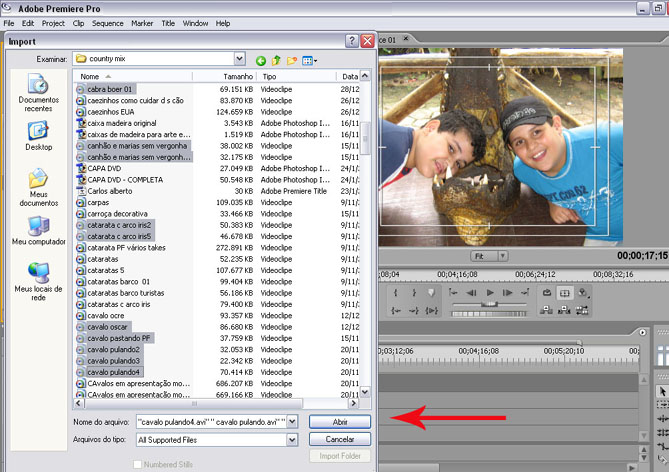Expand the Examinar folder dropdown
The width and height of the screenshot is (669, 472).
(x=240, y=59)
